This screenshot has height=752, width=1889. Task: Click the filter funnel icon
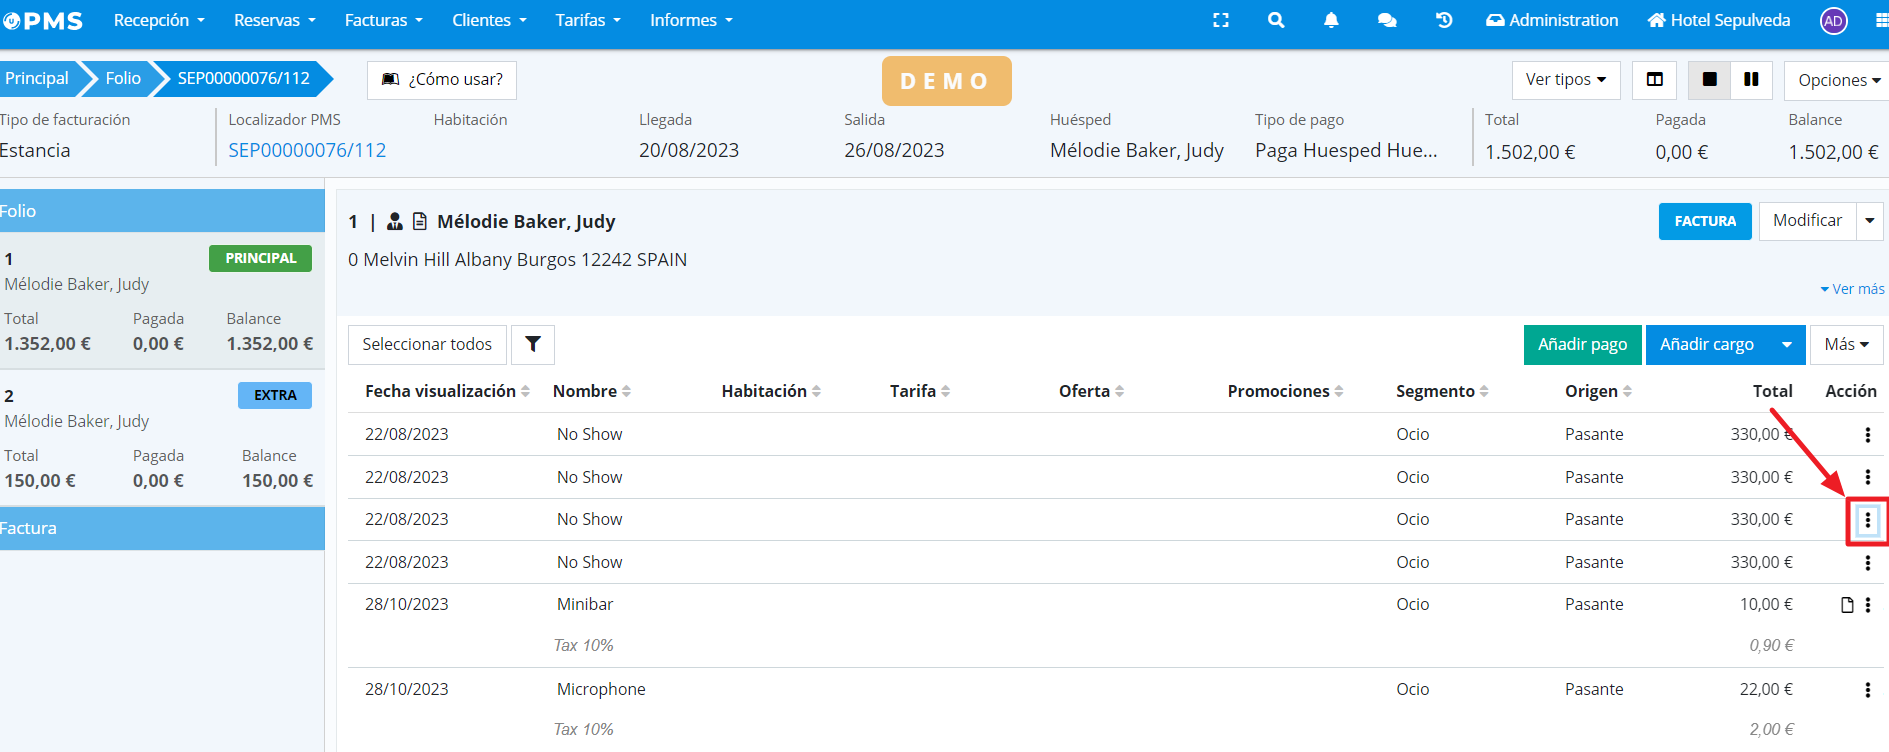(x=533, y=344)
